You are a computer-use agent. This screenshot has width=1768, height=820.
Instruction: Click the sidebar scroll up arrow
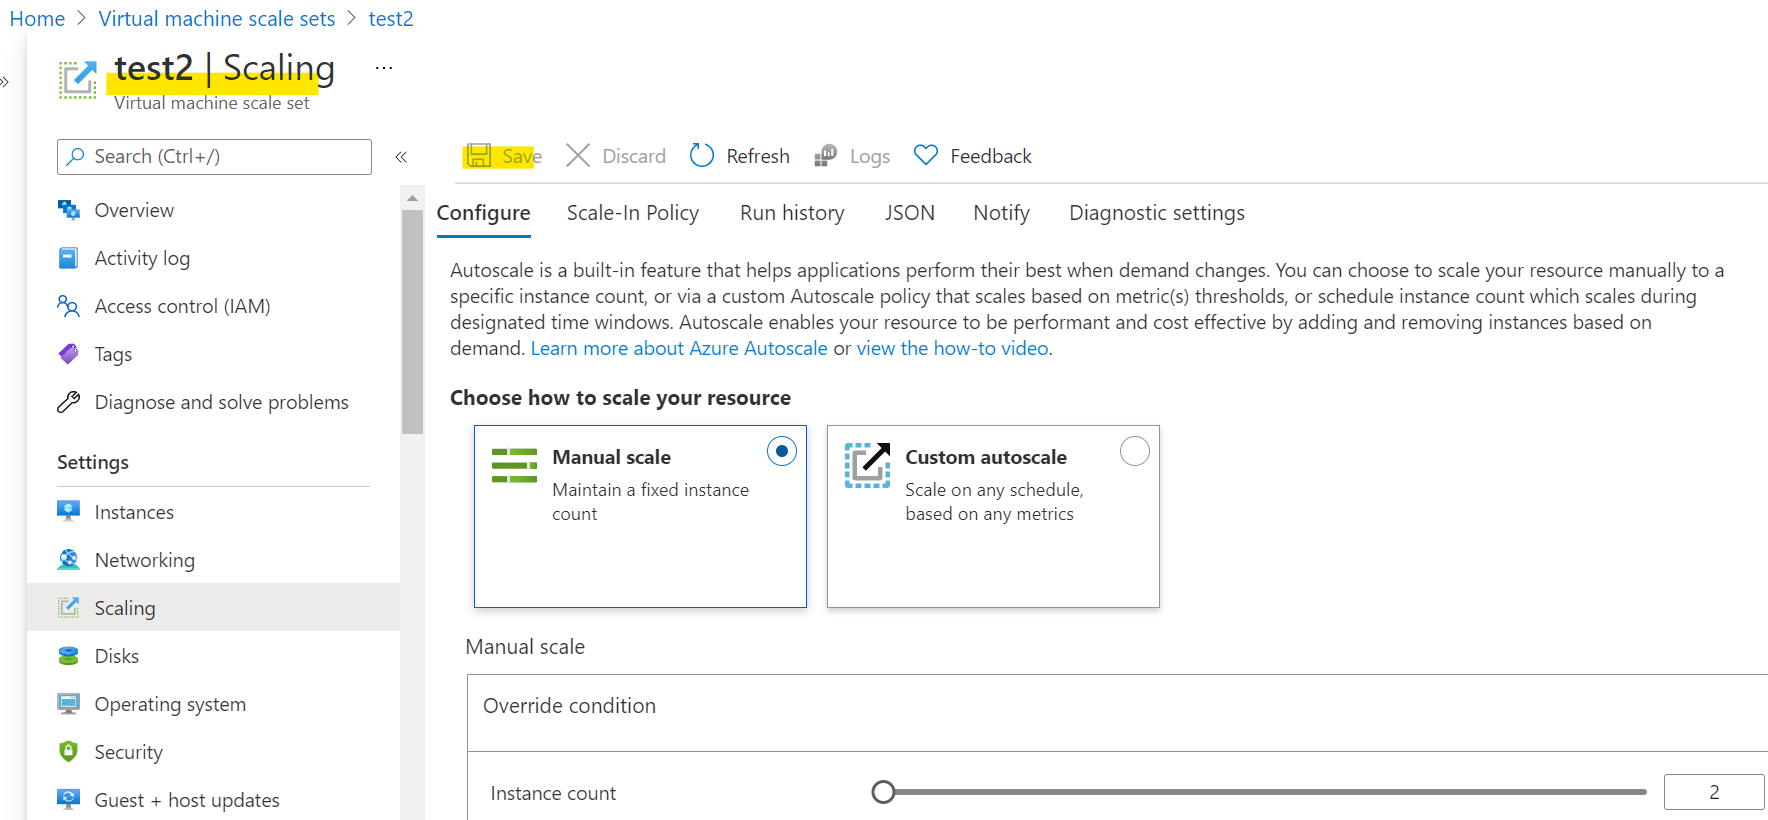pyautogui.click(x=412, y=198)
